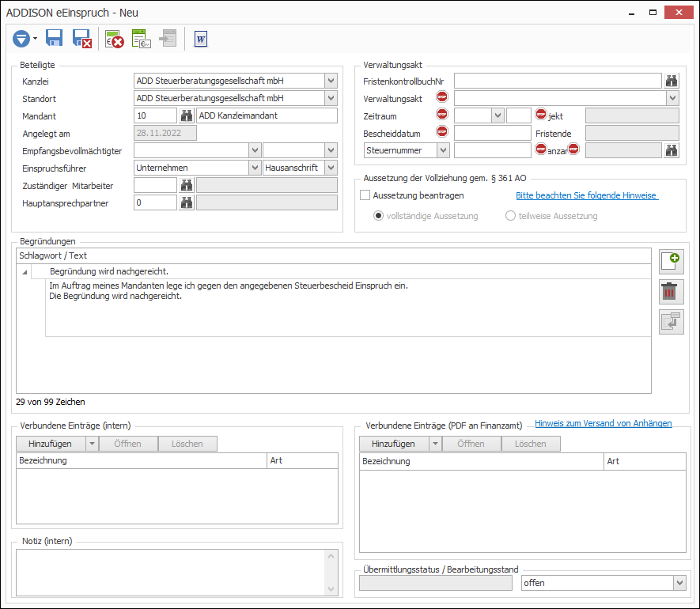Image resolution: width=700 pixels, height=609 pixels.
Task: Click red error icon beside Verwaltungsakt
Action: (x=442, y=96)
